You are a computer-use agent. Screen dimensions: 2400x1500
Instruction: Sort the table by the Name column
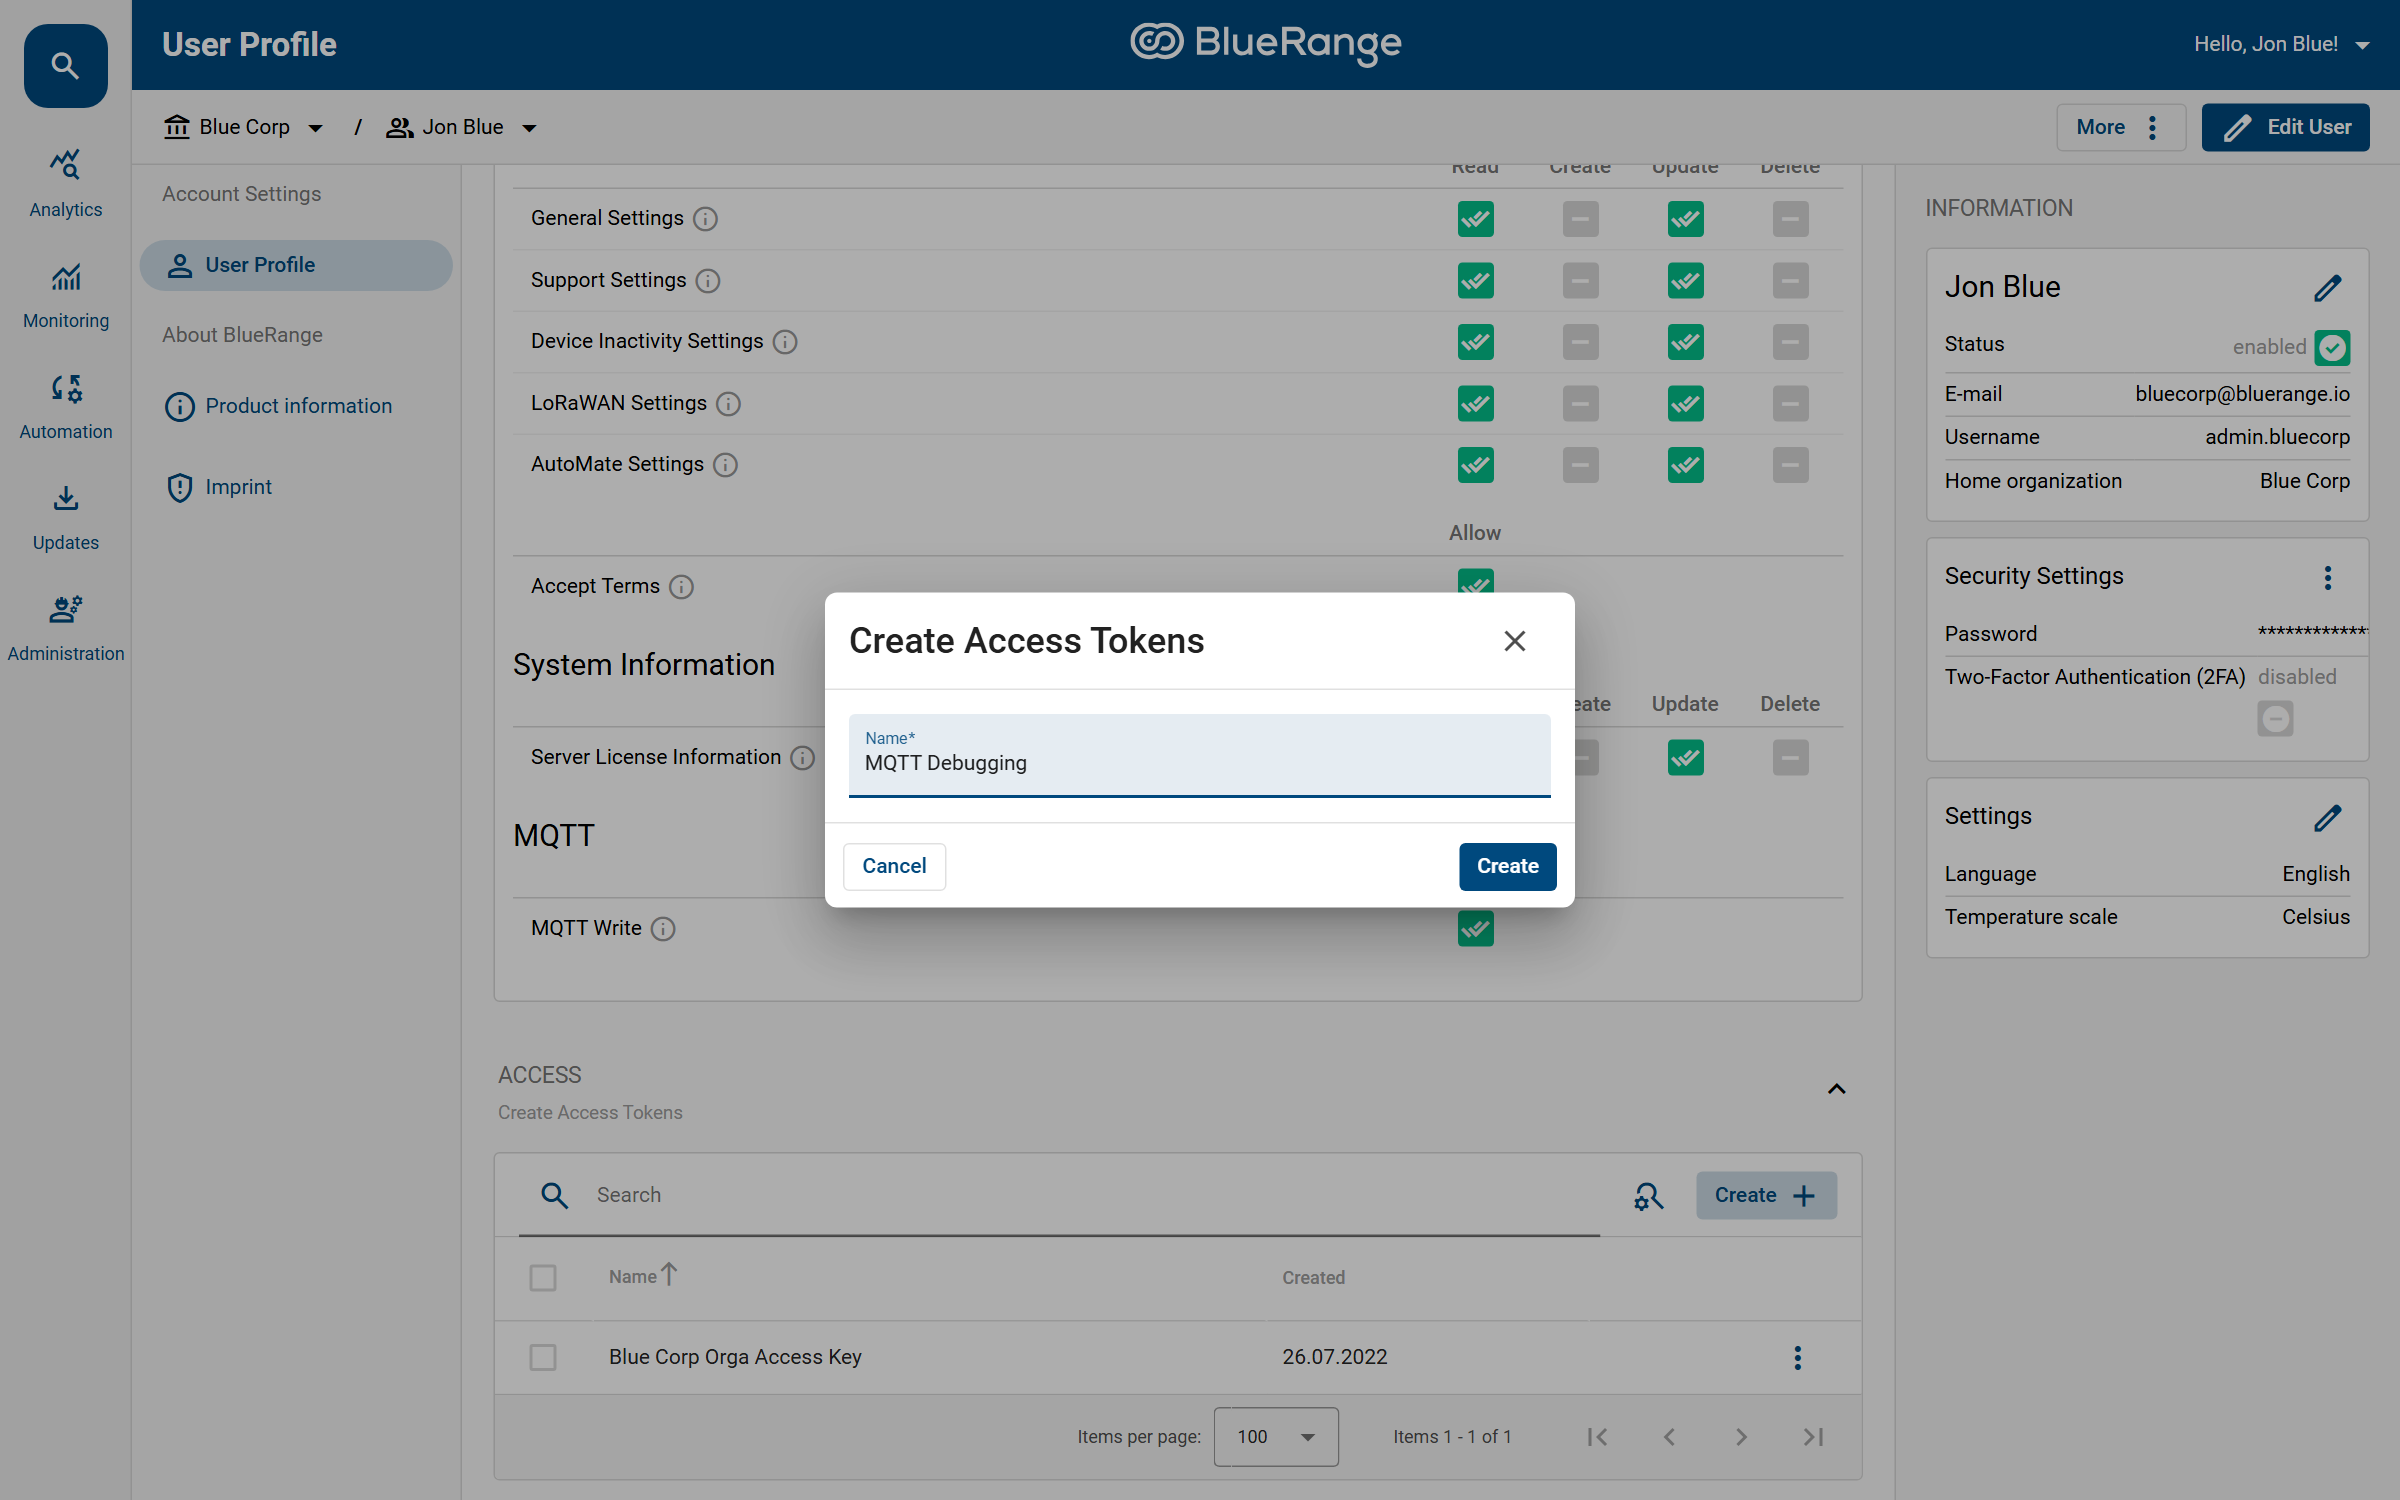(x=643, y=1277)
